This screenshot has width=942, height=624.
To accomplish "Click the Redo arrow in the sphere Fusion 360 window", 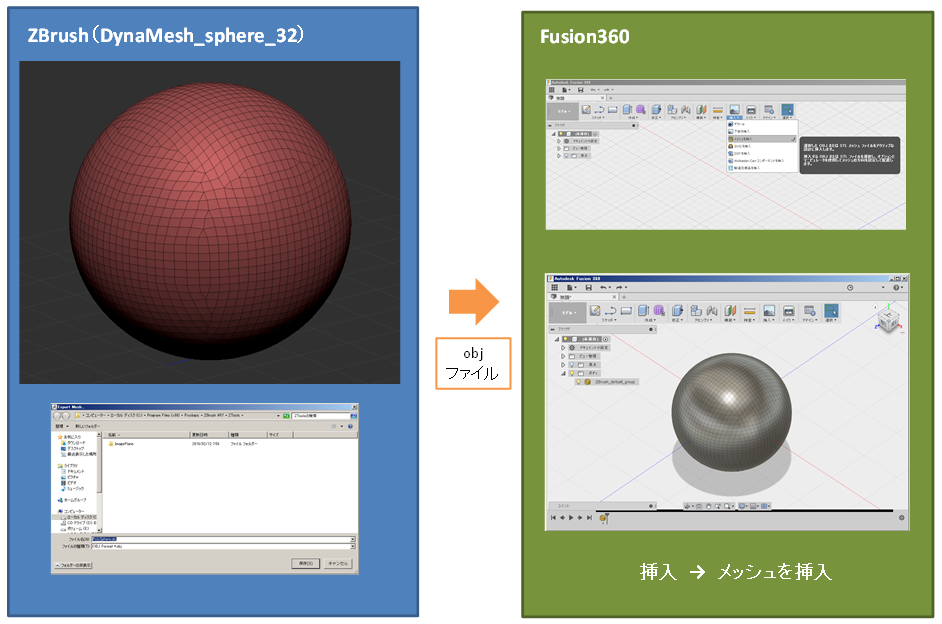I will click(x=619, y=288).
